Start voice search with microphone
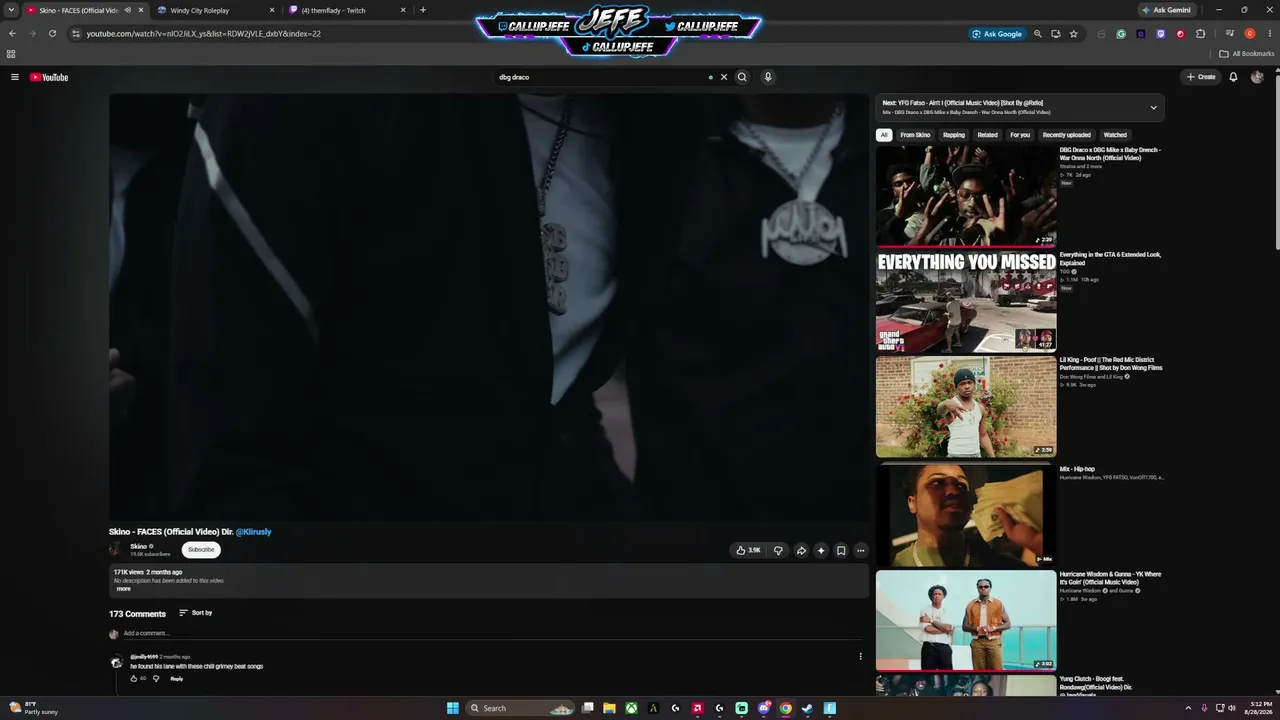 point(768,77)
